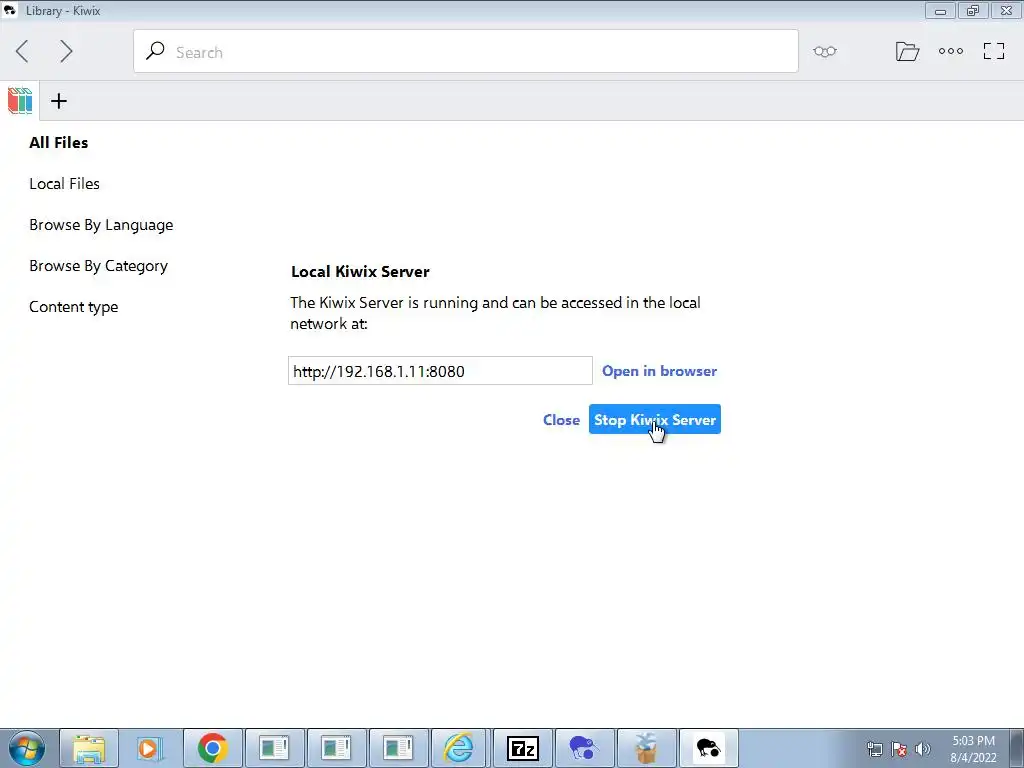1024x768 pixels.
Task: Launch Windows Media Player from taskbar
Action: 150,748
